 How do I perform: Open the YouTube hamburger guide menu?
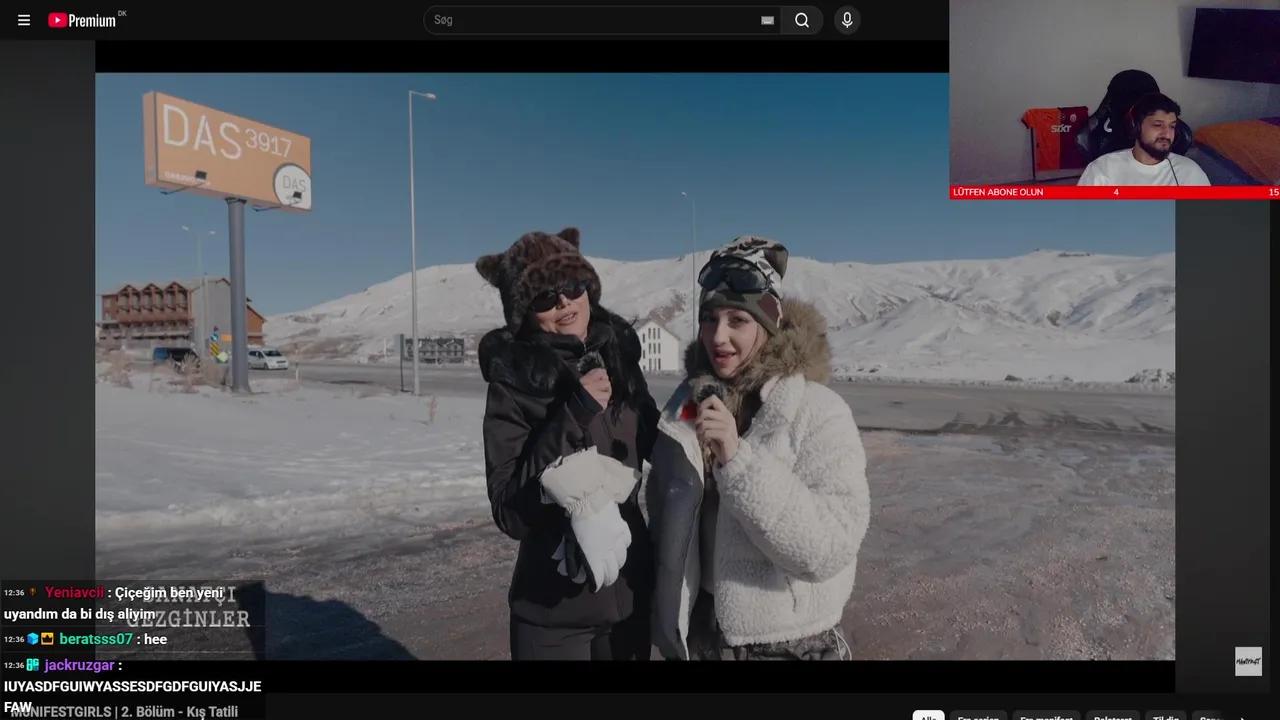(24, 20)
